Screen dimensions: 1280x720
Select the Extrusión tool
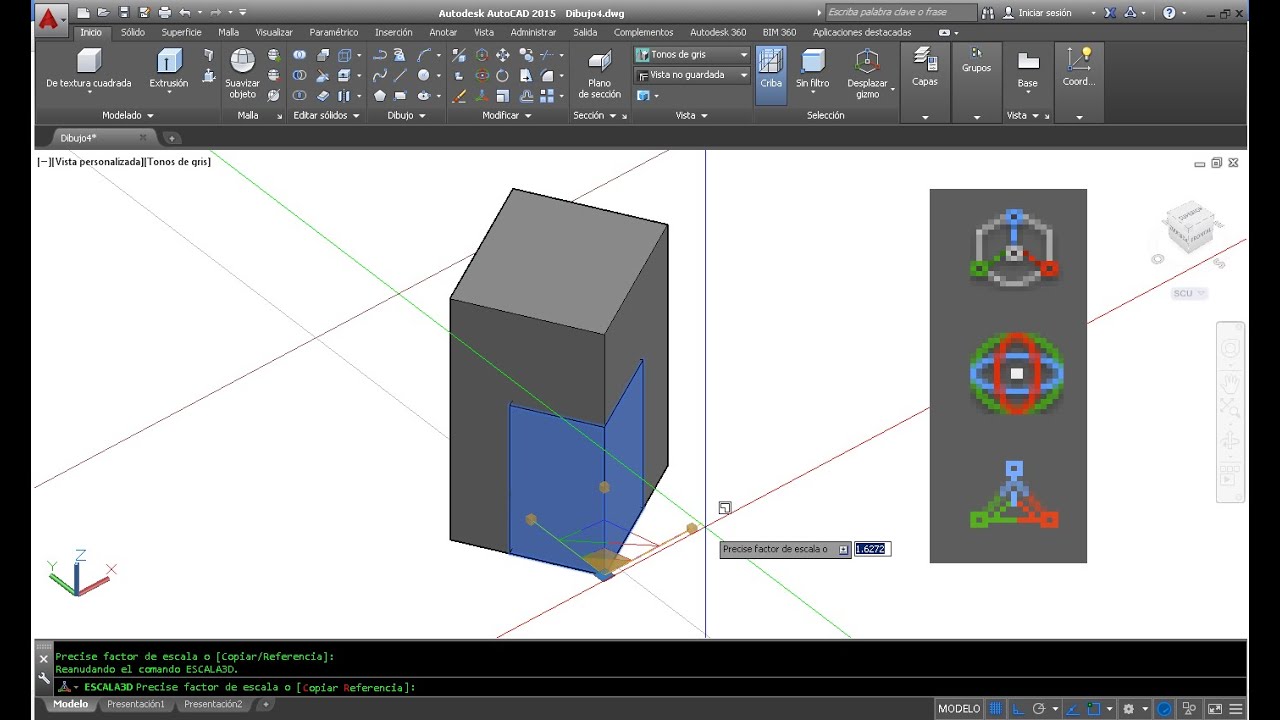pyautogui.click(x=168, y=69)
